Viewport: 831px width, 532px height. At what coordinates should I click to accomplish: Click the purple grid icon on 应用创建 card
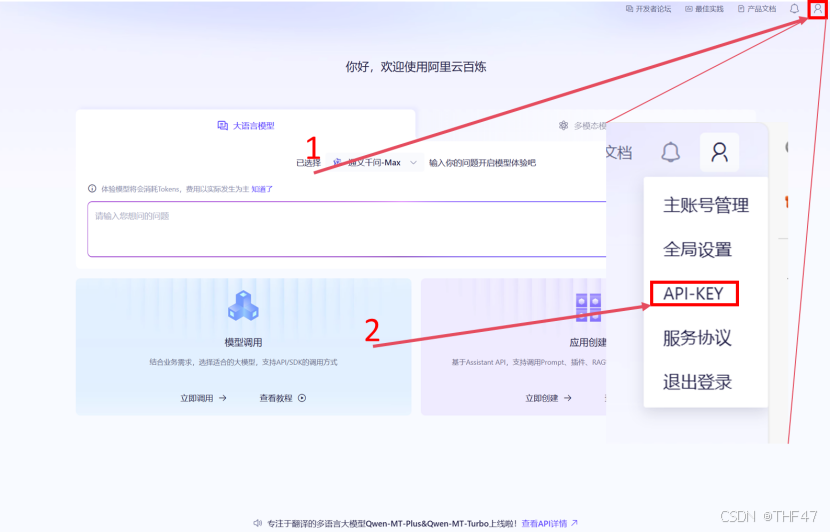point(588,308)
